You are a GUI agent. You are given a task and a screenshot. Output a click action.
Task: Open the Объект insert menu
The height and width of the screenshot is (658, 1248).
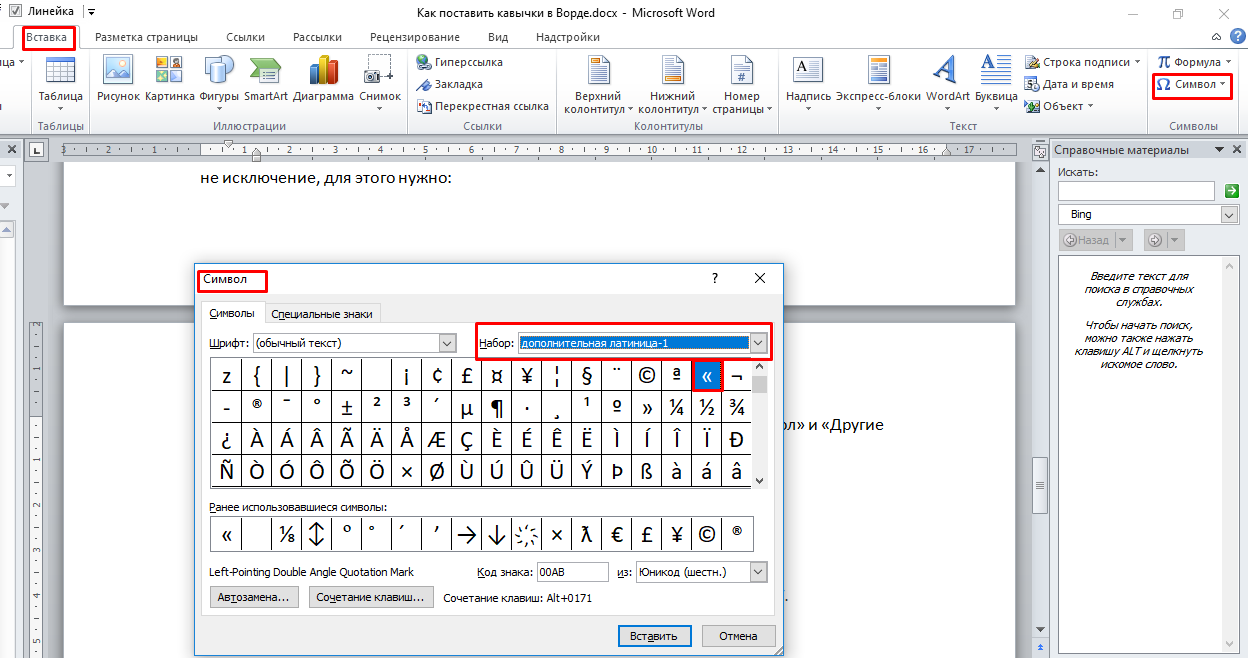coord(1060,106)
